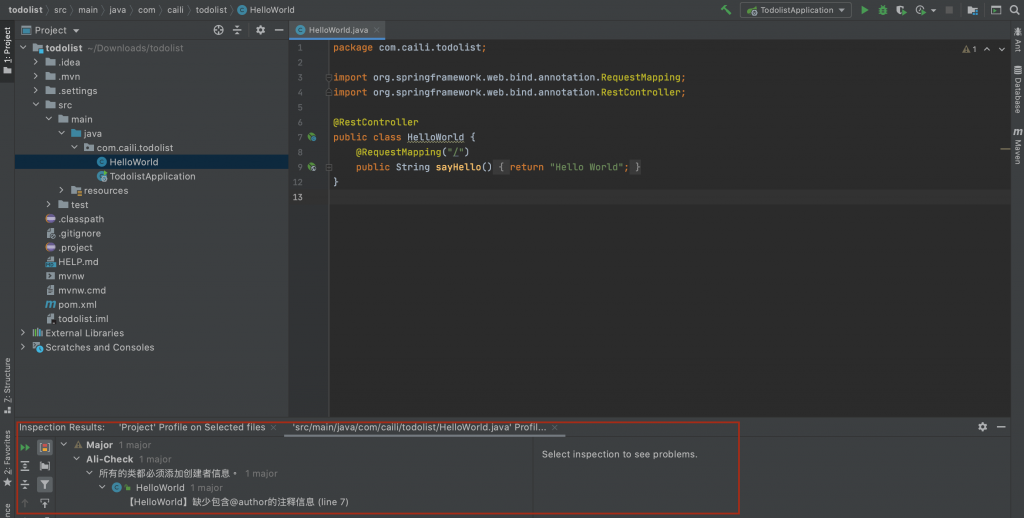Viewport: 1024px width, 518px height.
Task: Expand the .mvn folder
Action: (36, 76)
